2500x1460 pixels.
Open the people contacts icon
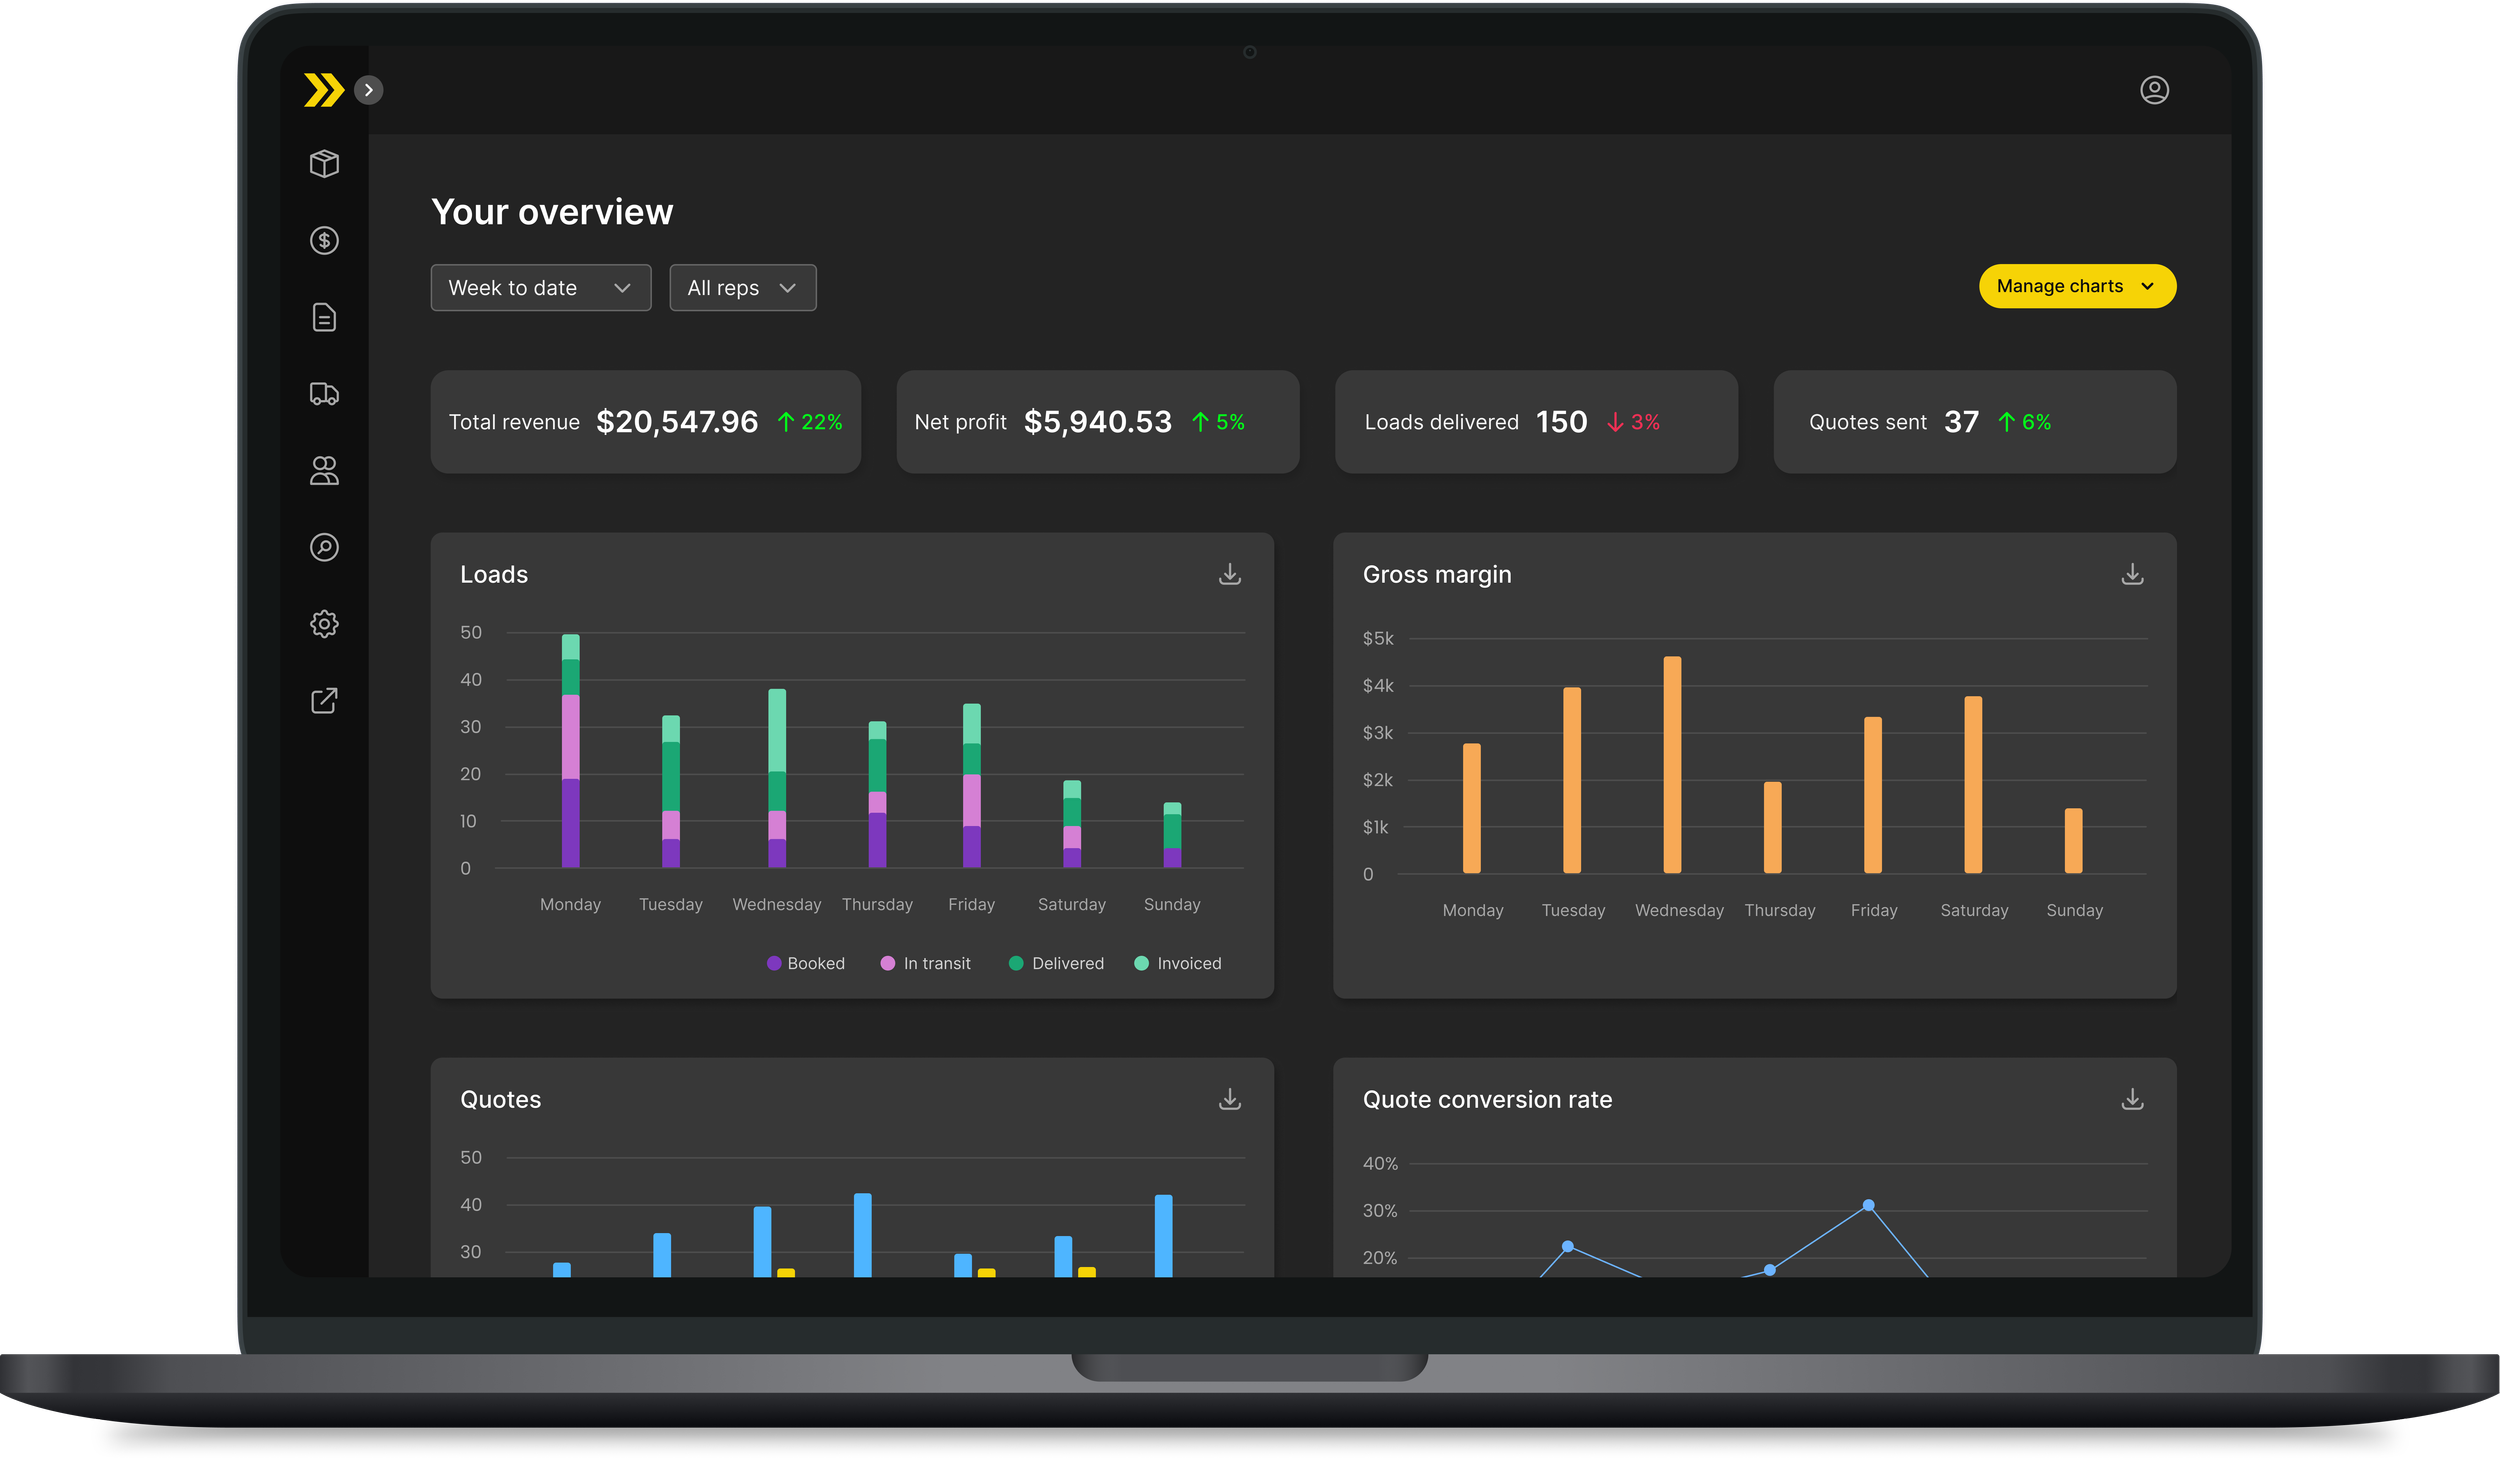(324, 471)
